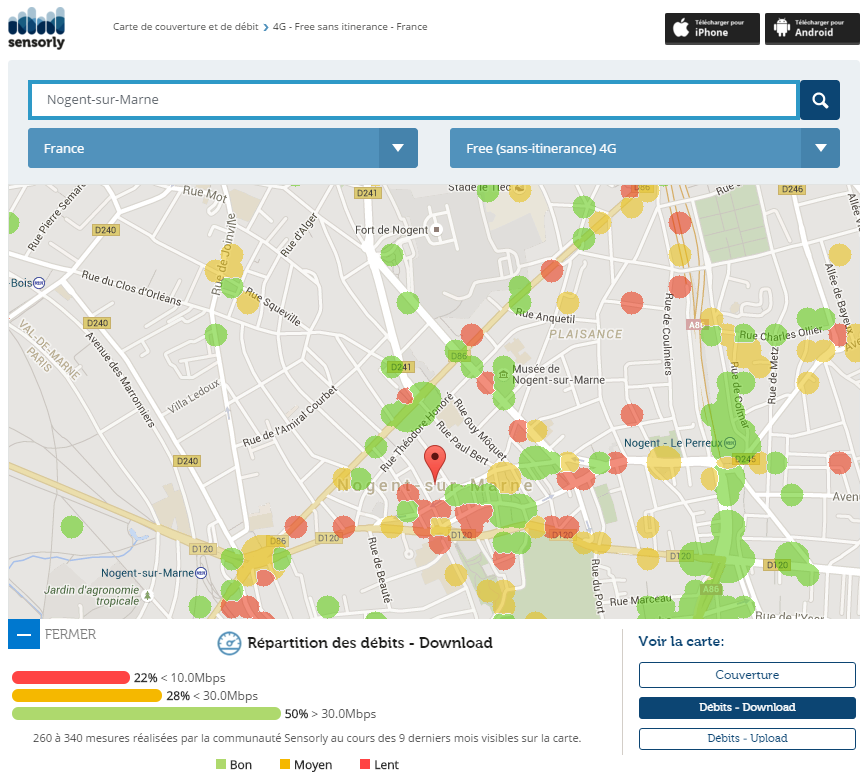Click the red location pin marker

[434, 463]
